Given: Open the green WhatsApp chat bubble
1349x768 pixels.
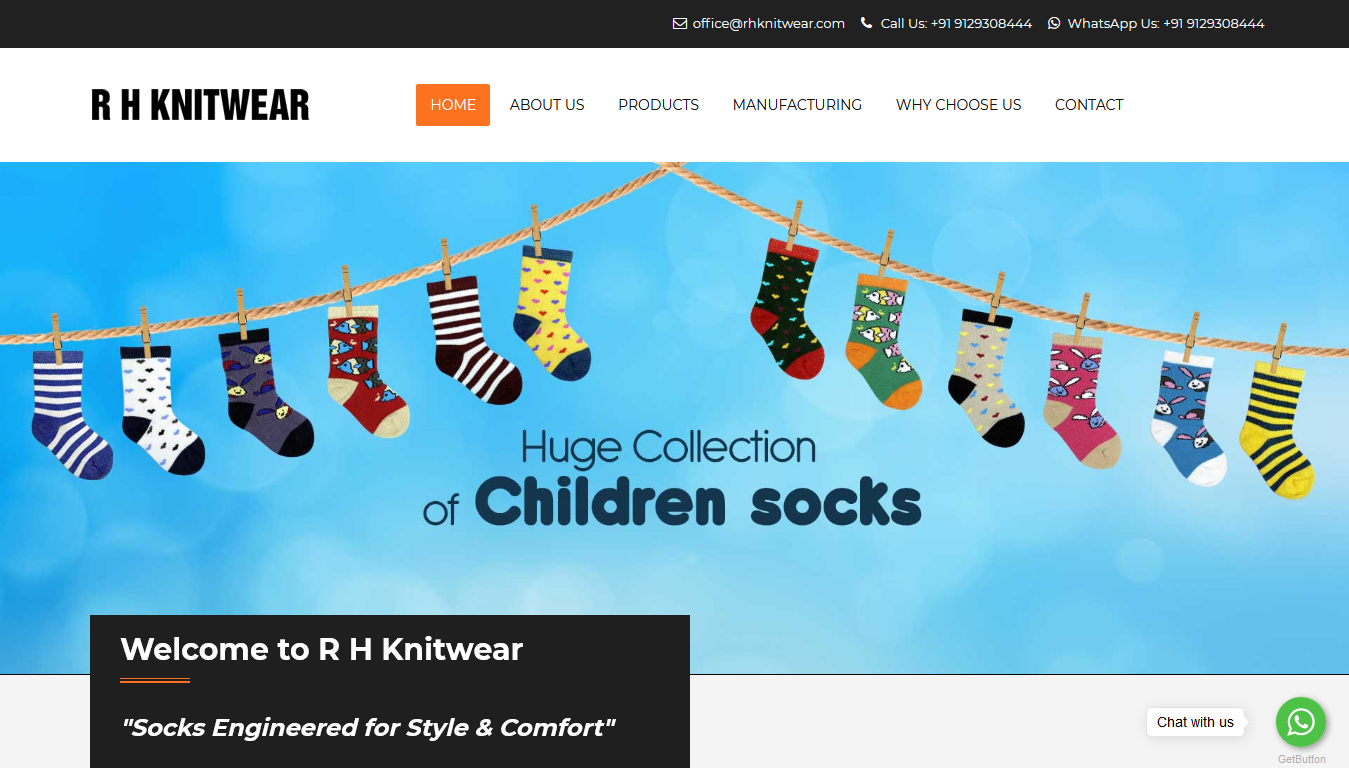Looking at the screenshot, I should point(1301,722).
